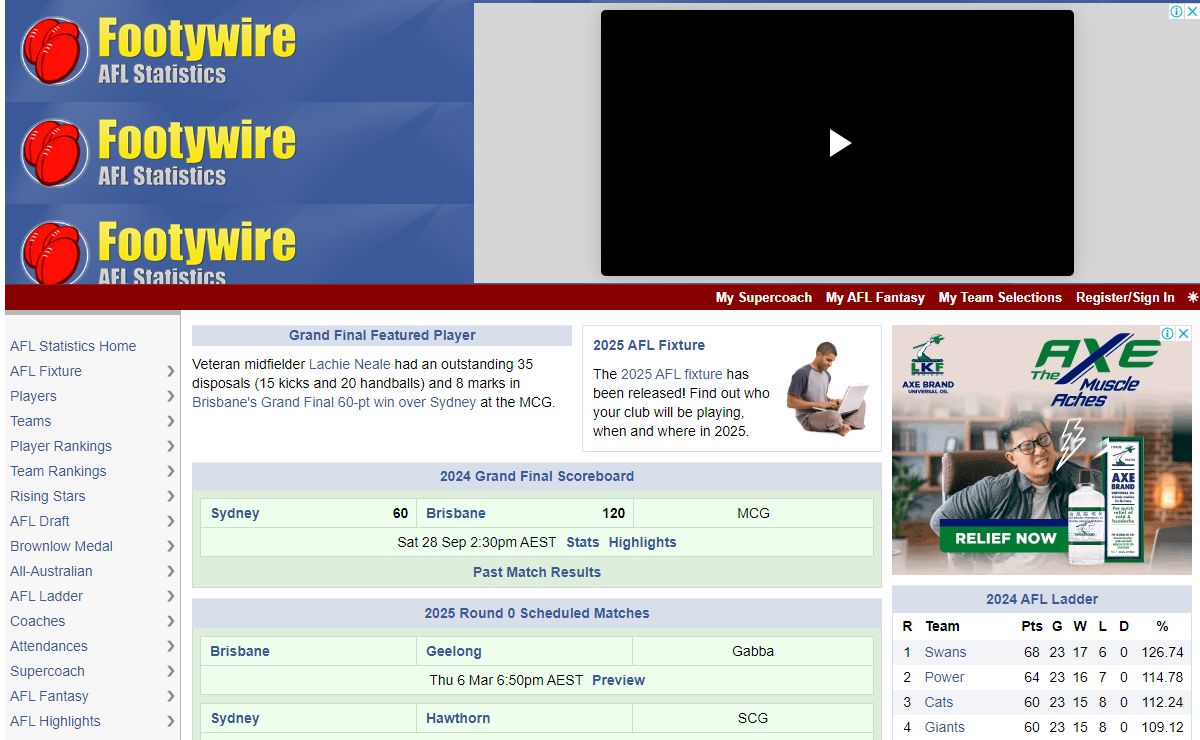The image size is (1200, 740).
Task: Close the Axe Brand sidebar ad
Action: tap(1183, 334)
